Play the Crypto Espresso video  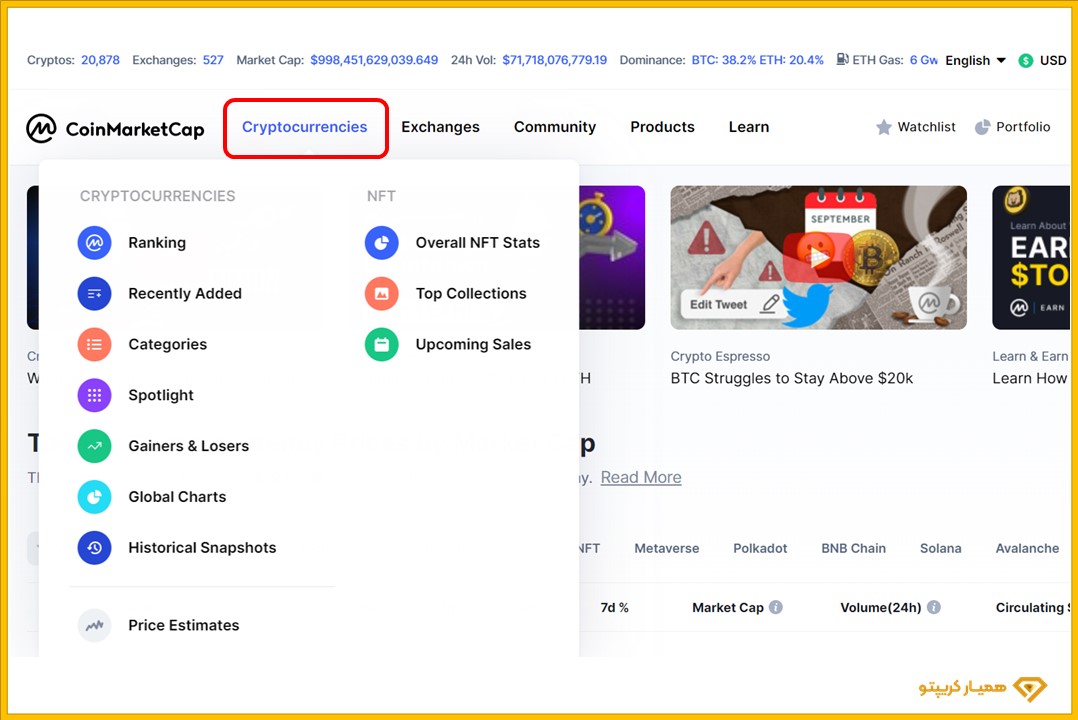(818, 258)
